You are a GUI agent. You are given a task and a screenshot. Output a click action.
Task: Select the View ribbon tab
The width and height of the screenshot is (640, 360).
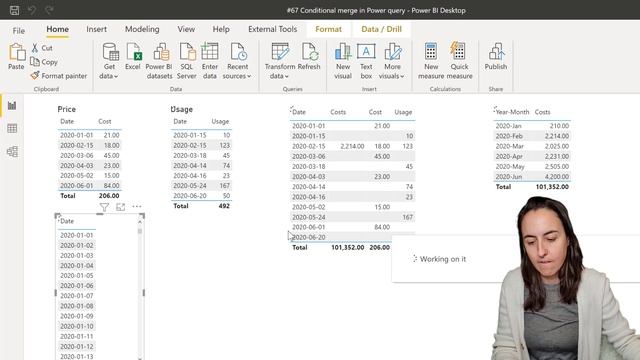pos(186,29)
